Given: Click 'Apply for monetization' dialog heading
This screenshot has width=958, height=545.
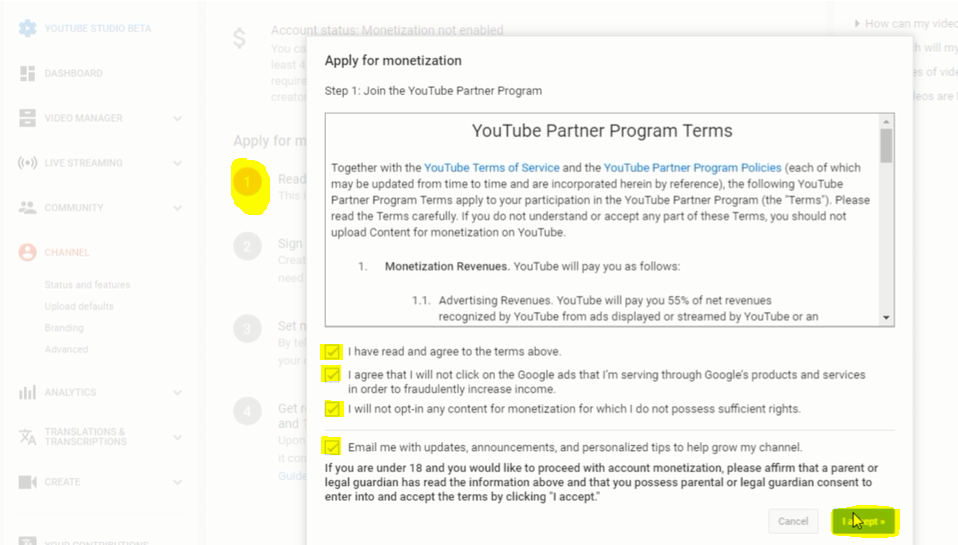Looking at the screenshot, I should [x=393, y=60].
